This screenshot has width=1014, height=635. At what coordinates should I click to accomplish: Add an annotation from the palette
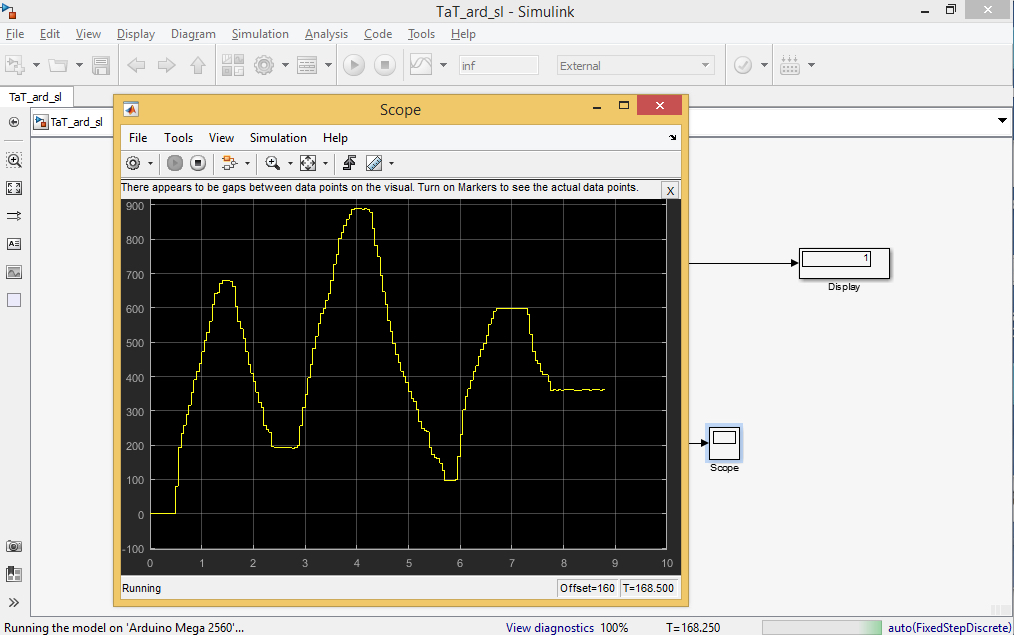click(x=14, y=244)
